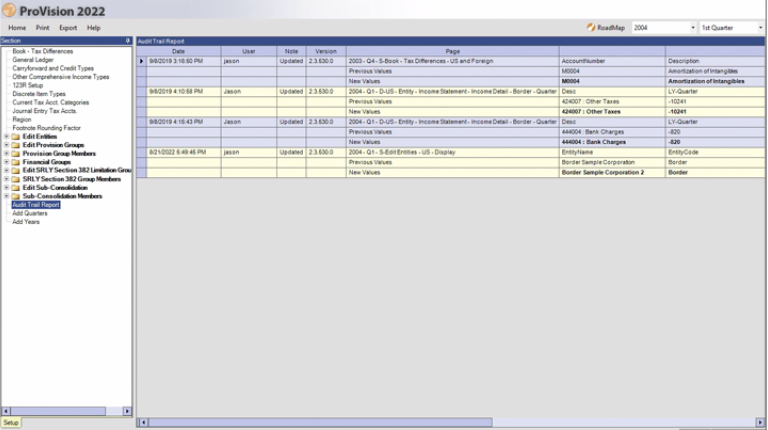Click the ProVision logo icon

click(x=10, y=9)
